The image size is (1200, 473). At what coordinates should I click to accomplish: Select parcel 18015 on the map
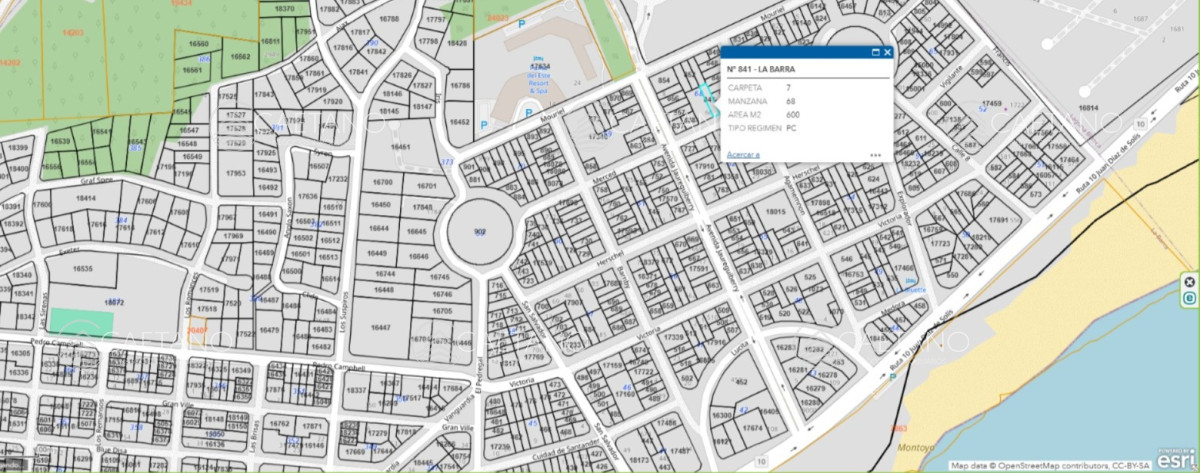click(775, 212)
